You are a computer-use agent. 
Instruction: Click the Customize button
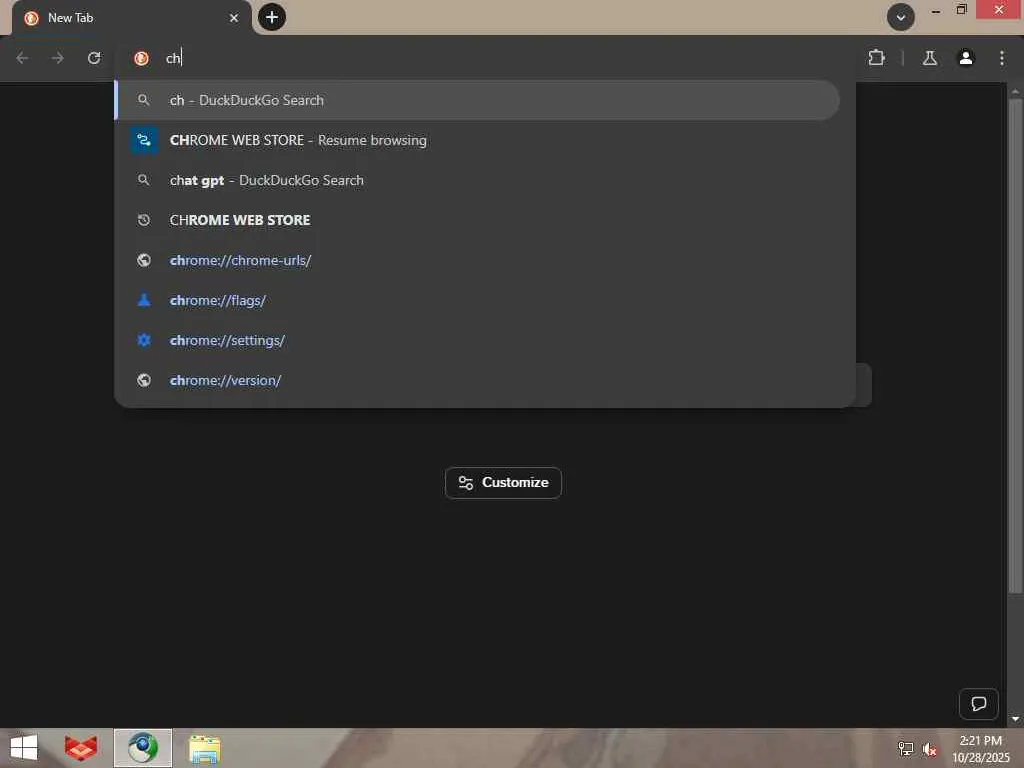[503, 483]
